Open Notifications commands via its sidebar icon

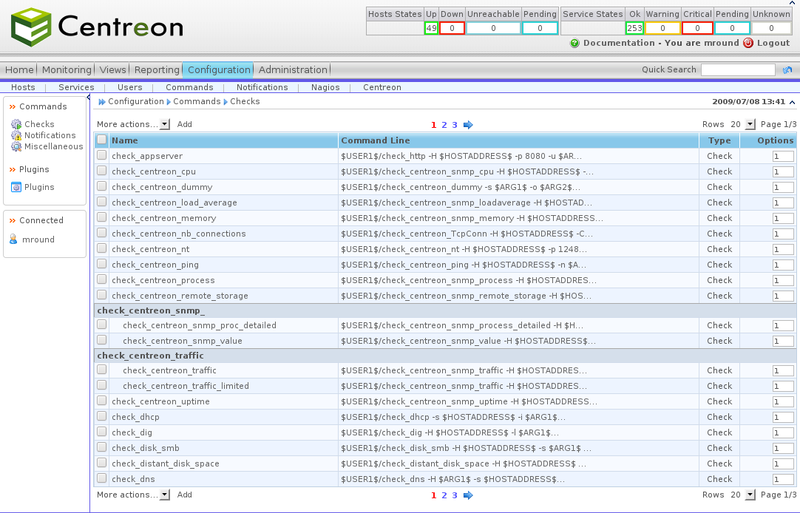click(16, 135)
